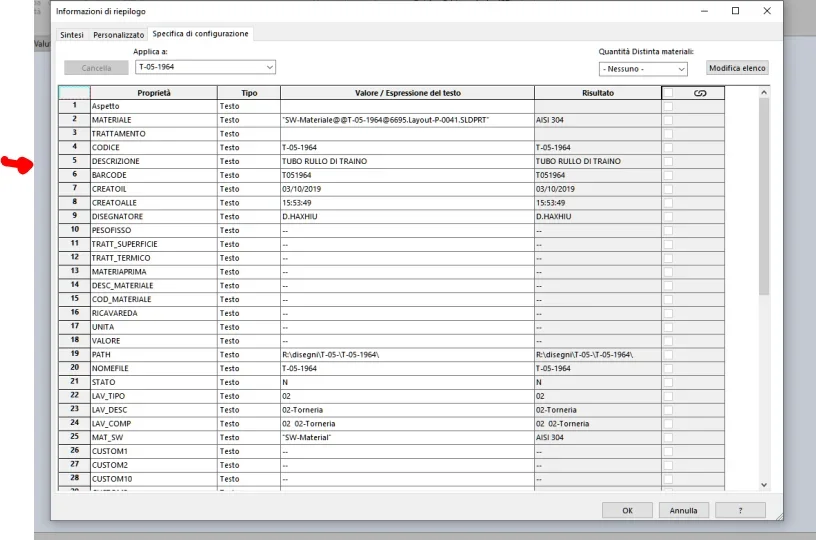Maximize the Informazioni di riepilogo dialog

(x=735, y=11)
